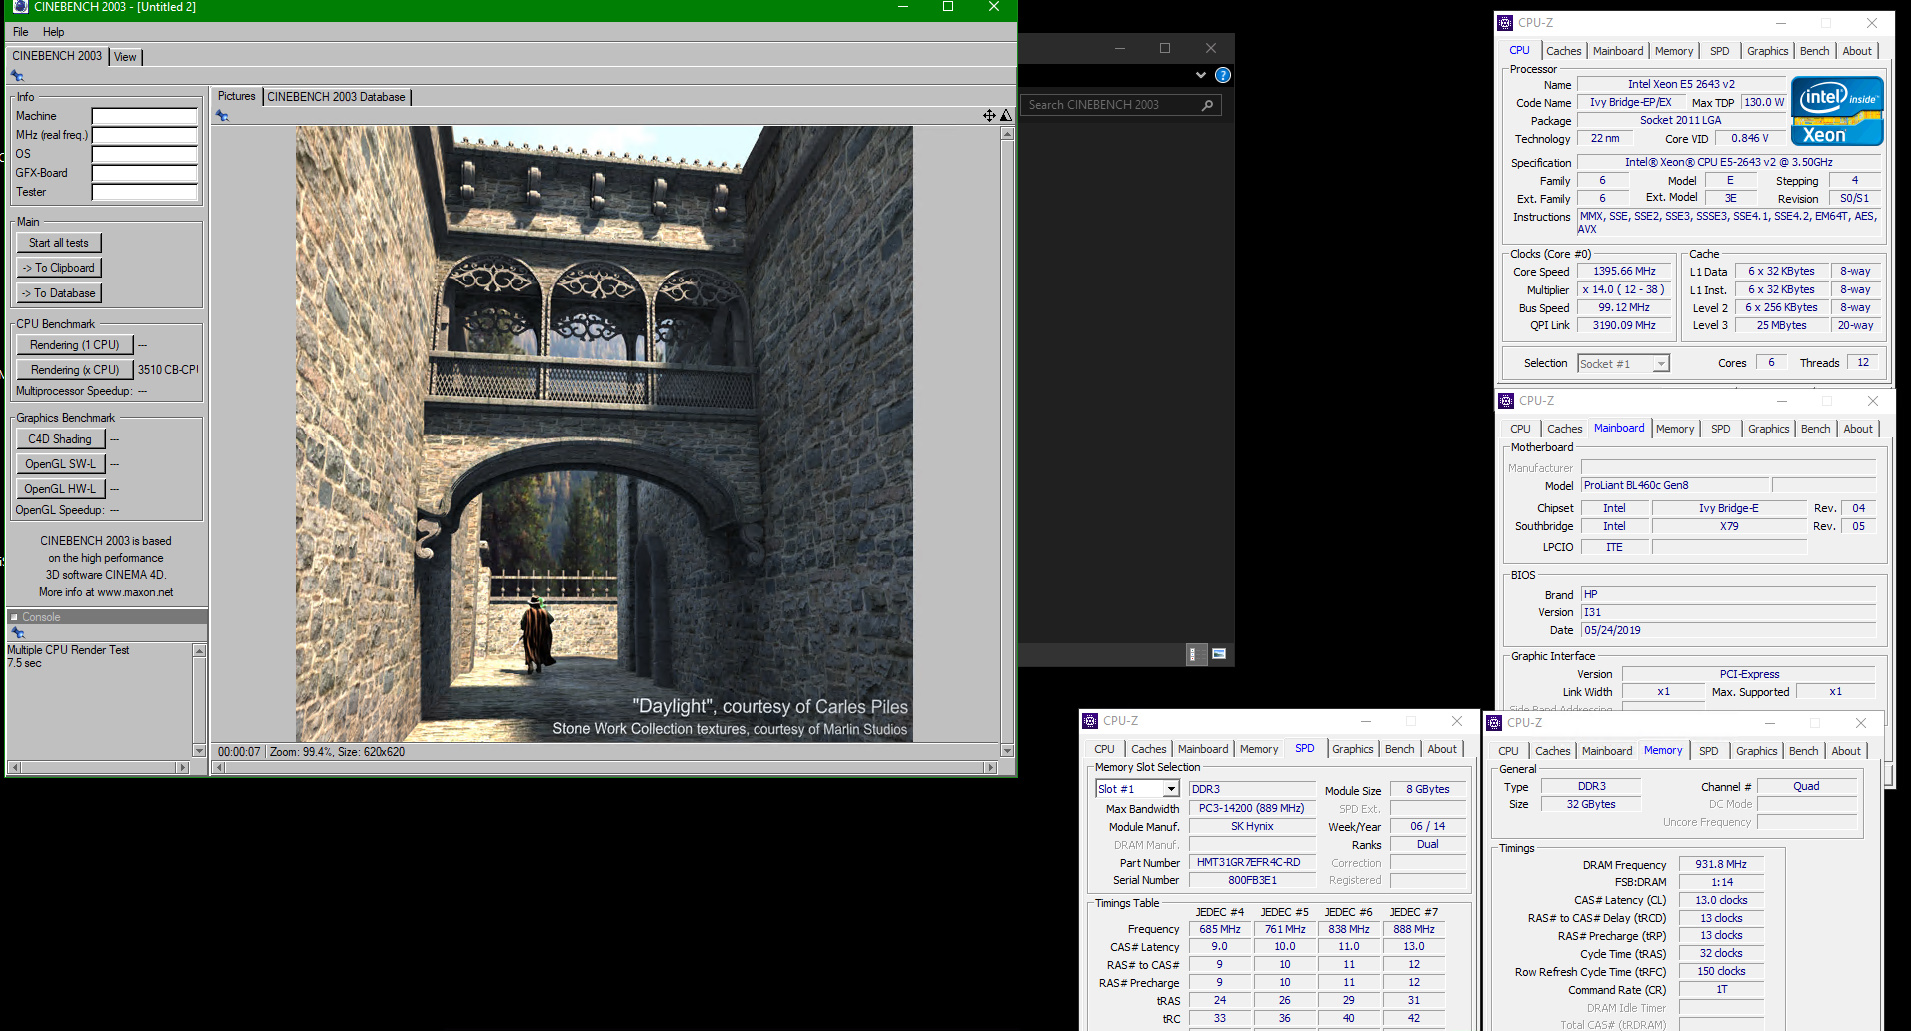Click the pin icon under the Pictures tab
This screenshot has width=1911, height=1031.
223,116
